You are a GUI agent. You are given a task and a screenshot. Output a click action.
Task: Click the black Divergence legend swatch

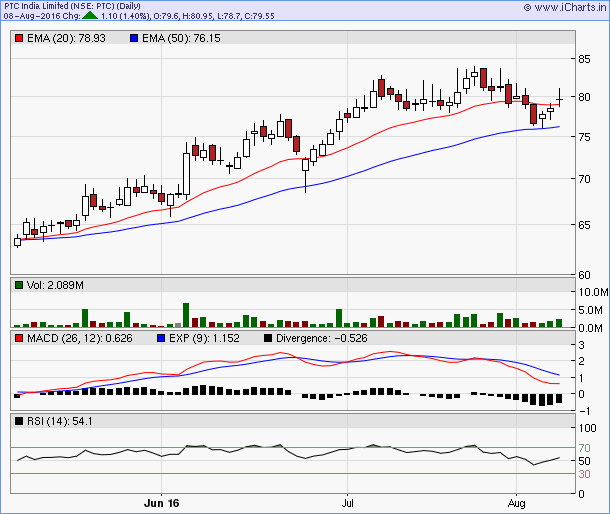tap(268, 338)
